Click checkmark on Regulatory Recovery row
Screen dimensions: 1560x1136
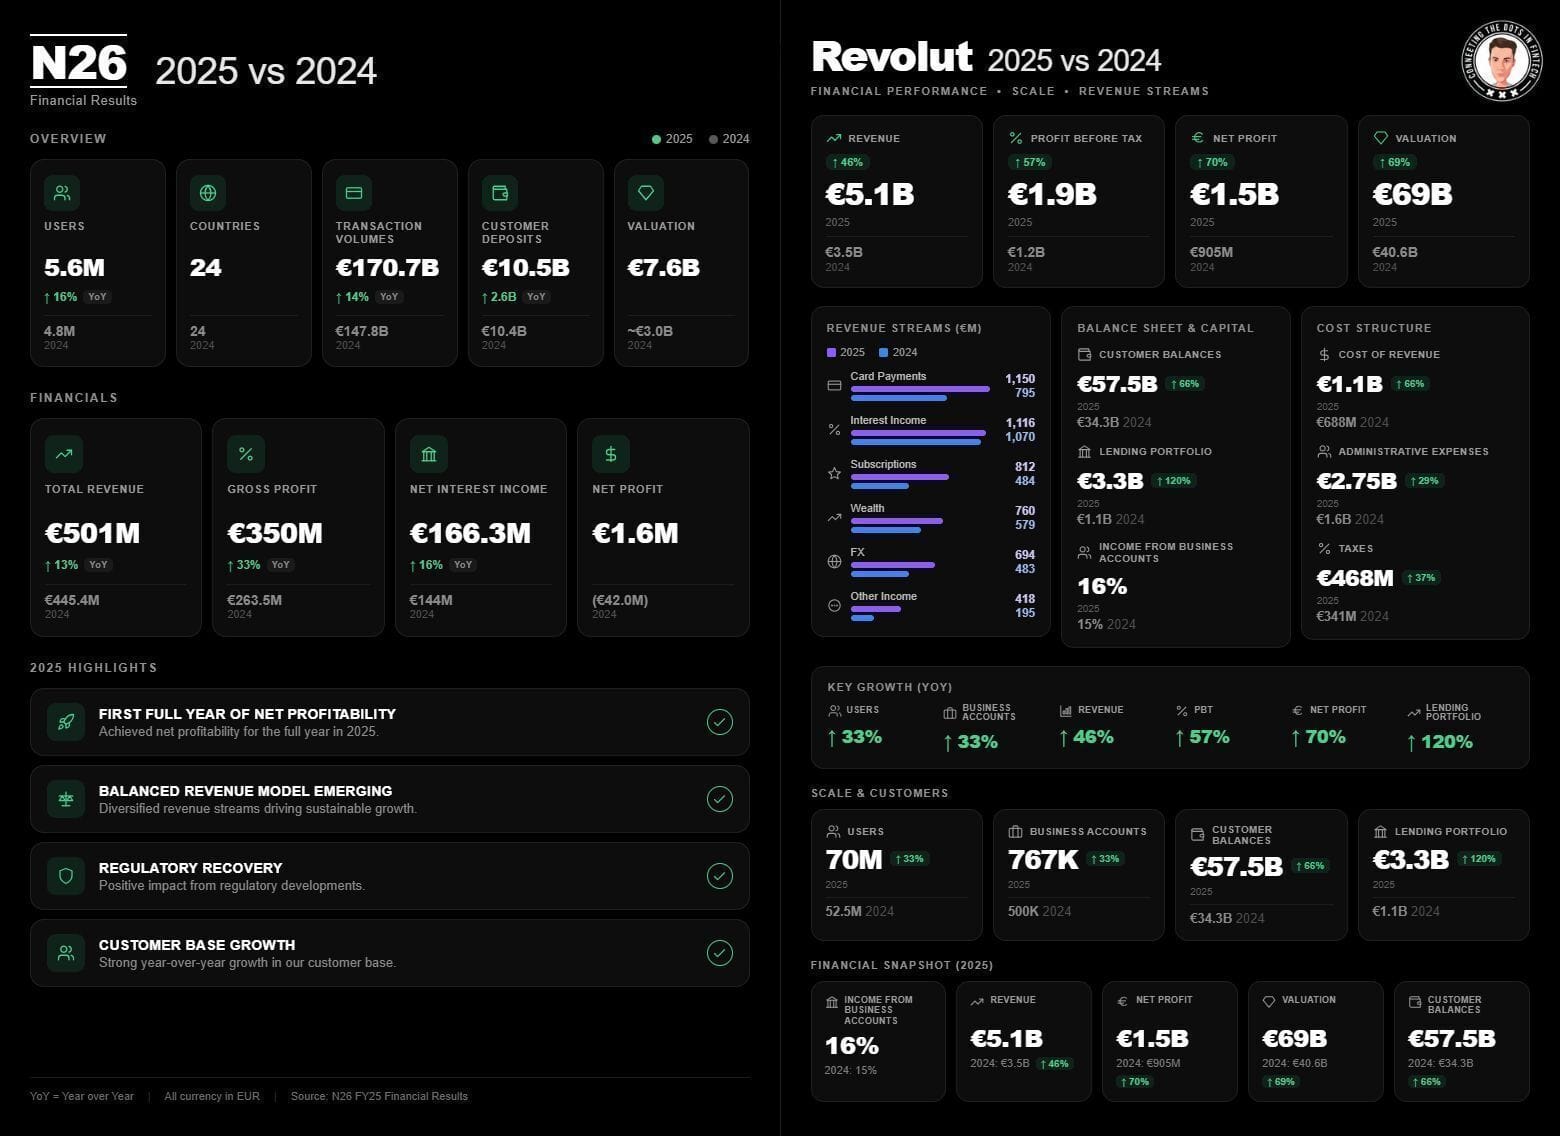coord(720,876)
